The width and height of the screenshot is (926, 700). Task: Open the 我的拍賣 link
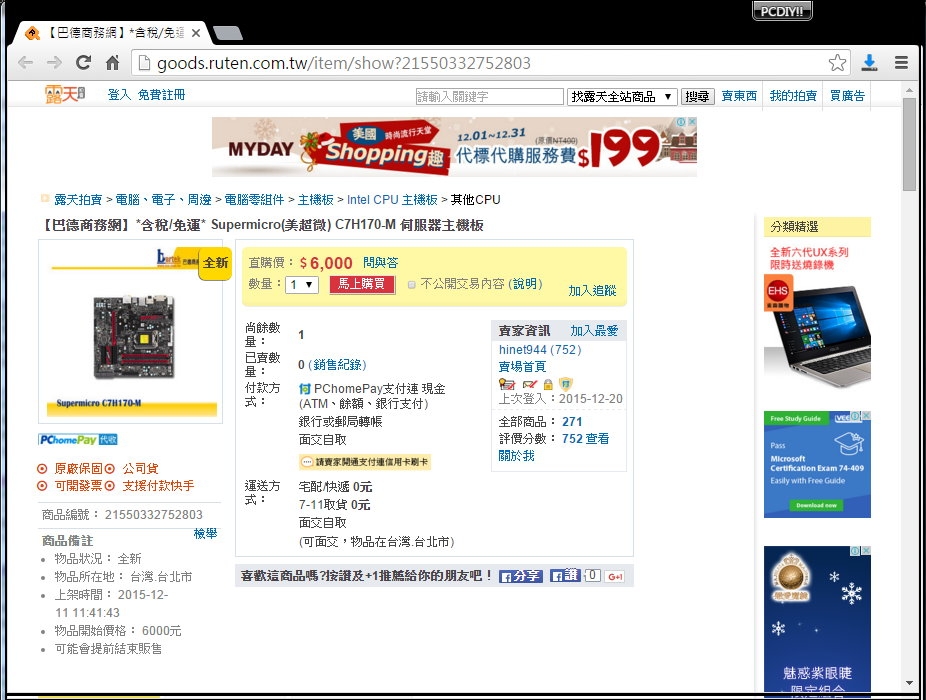(793, 96)
